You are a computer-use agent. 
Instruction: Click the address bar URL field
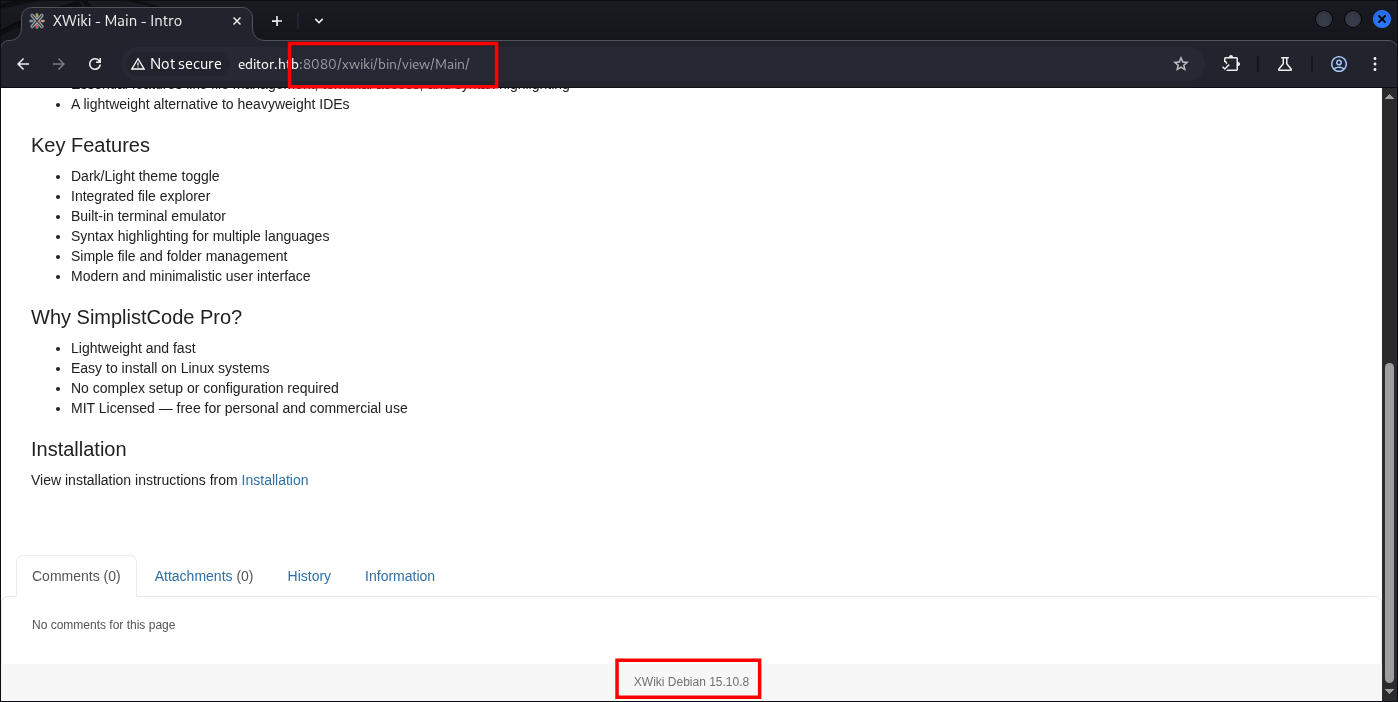(700, 64)
